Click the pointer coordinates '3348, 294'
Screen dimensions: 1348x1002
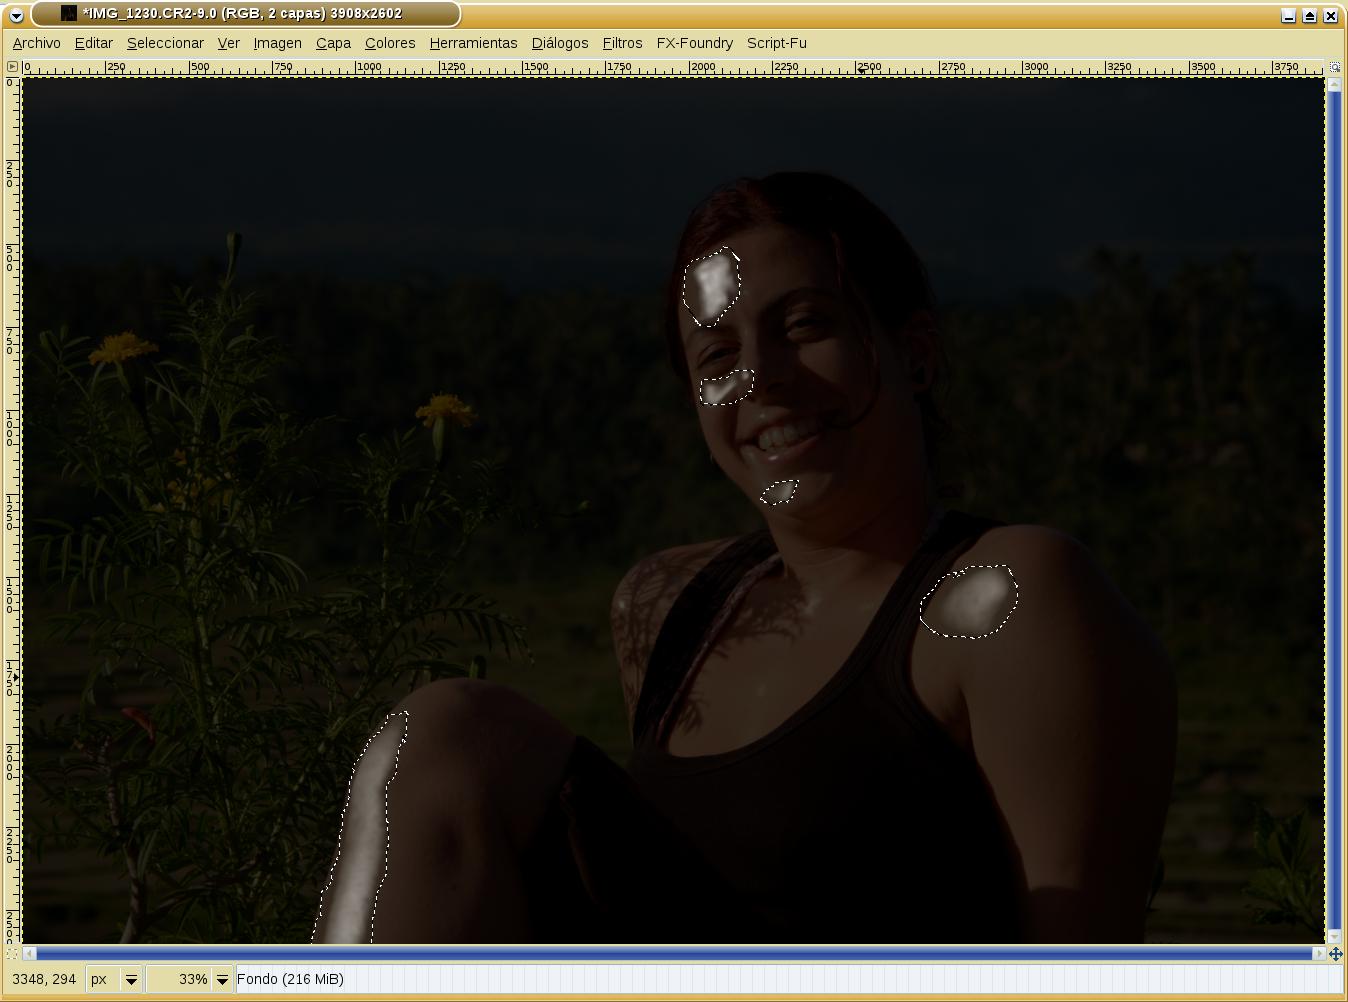(x=44, y=979)
